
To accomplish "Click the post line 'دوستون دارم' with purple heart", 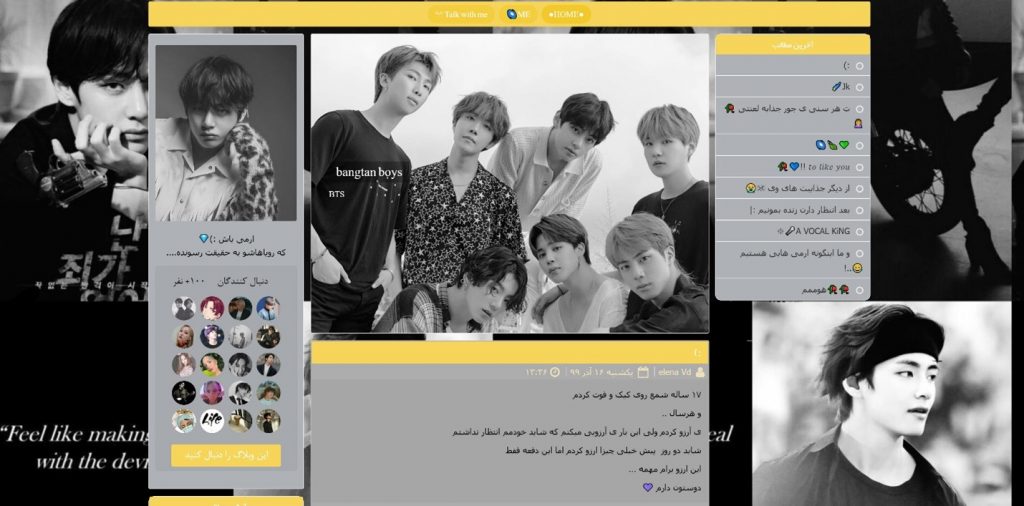I will click(x=672, y=487).
